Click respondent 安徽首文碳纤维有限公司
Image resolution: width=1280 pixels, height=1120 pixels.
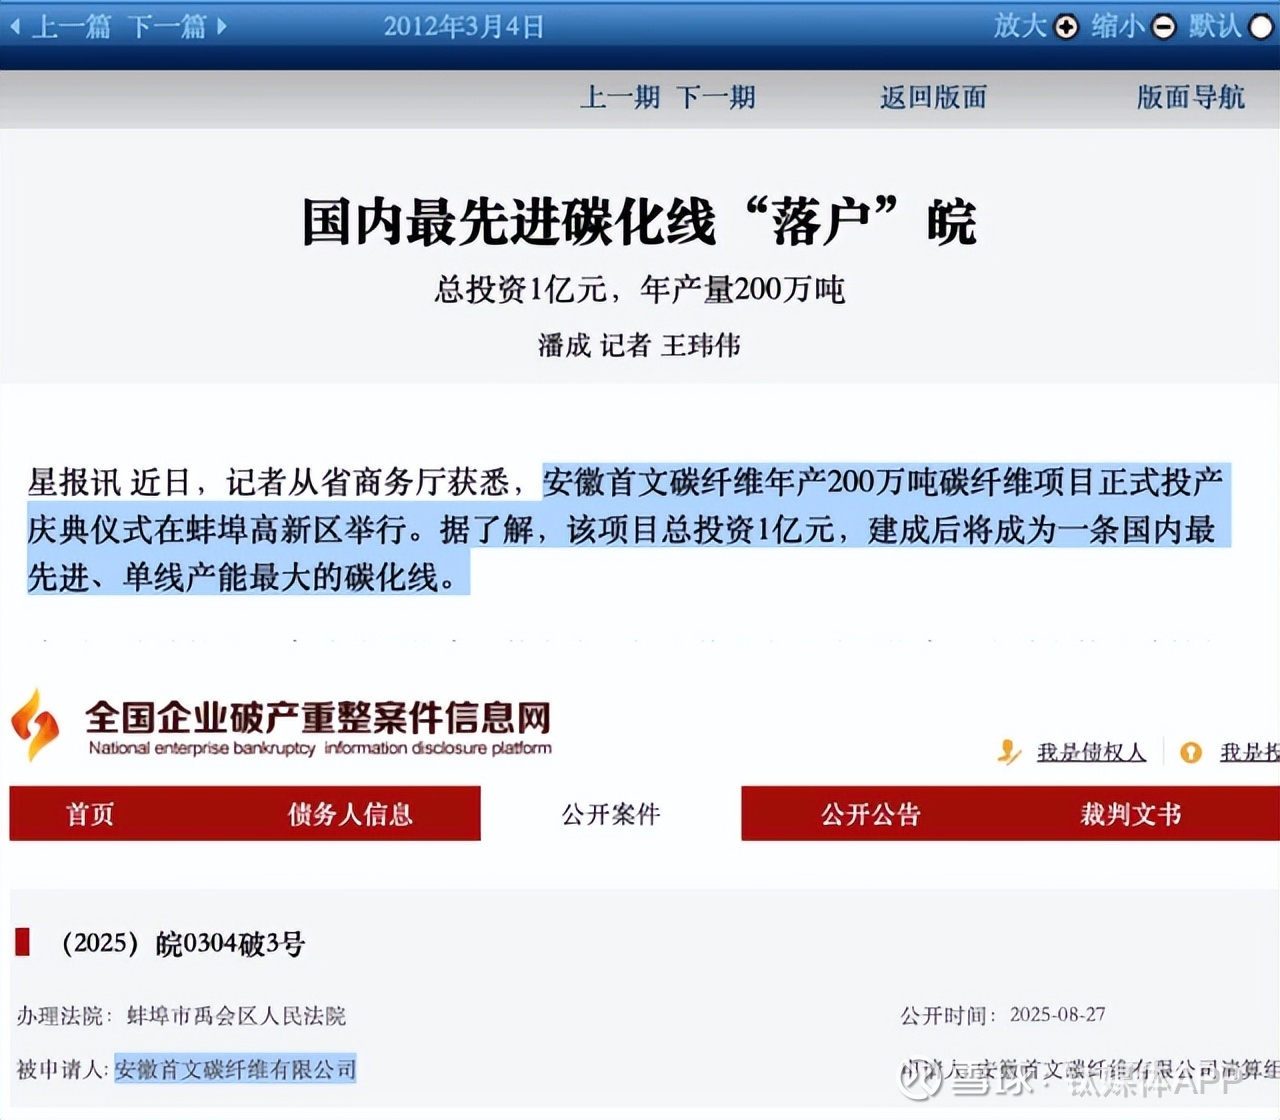235,1069
